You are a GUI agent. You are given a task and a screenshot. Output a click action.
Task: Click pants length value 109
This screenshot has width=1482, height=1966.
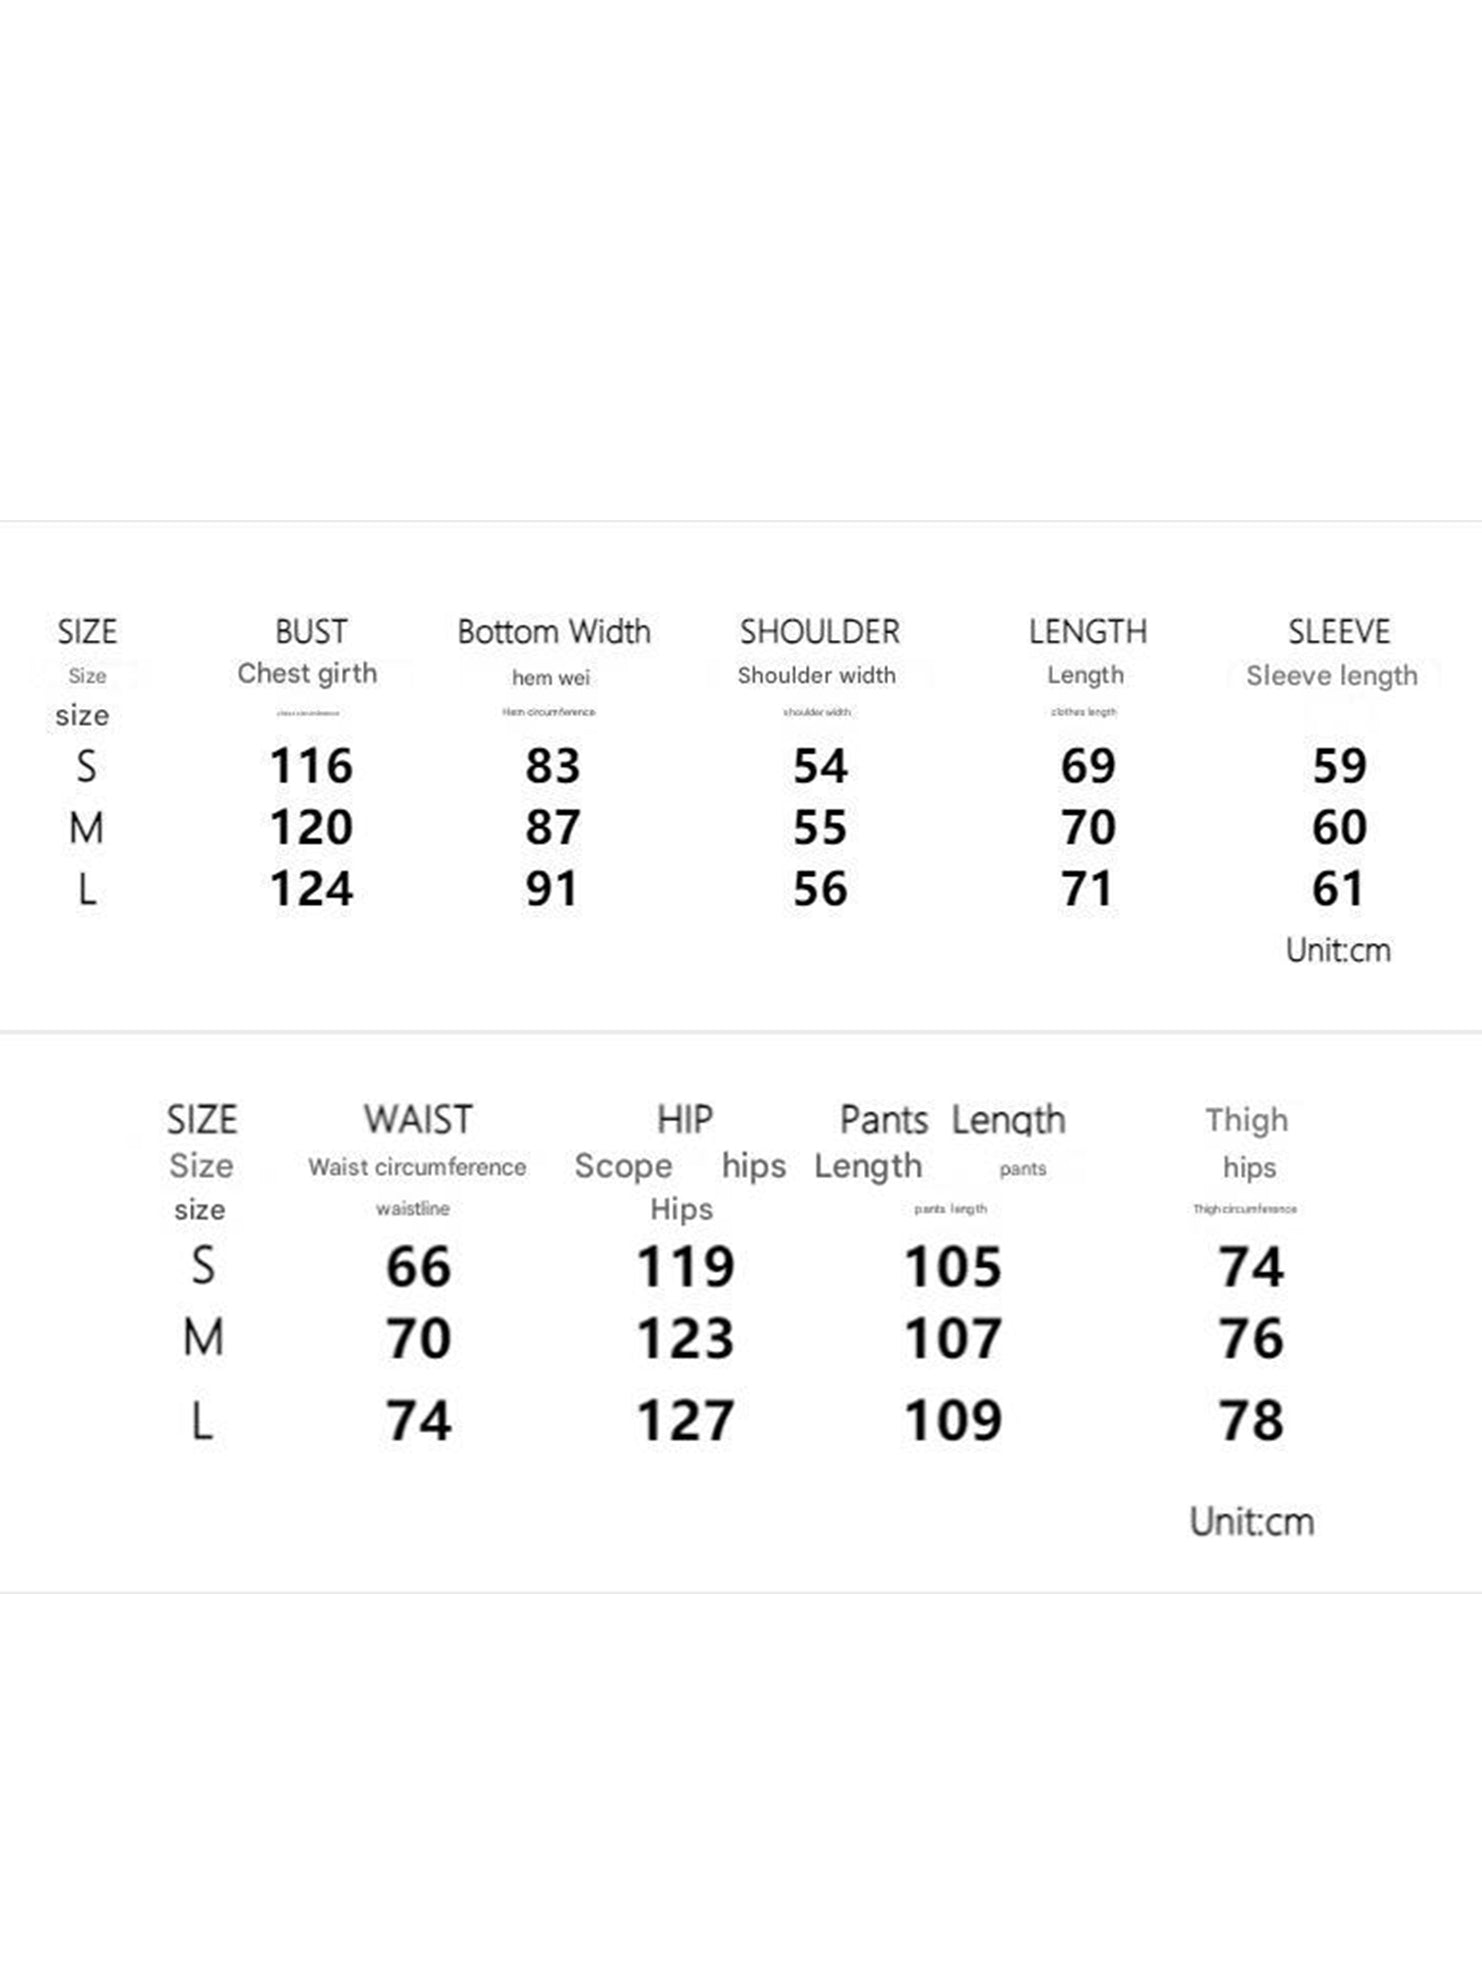click(952, 1421)
